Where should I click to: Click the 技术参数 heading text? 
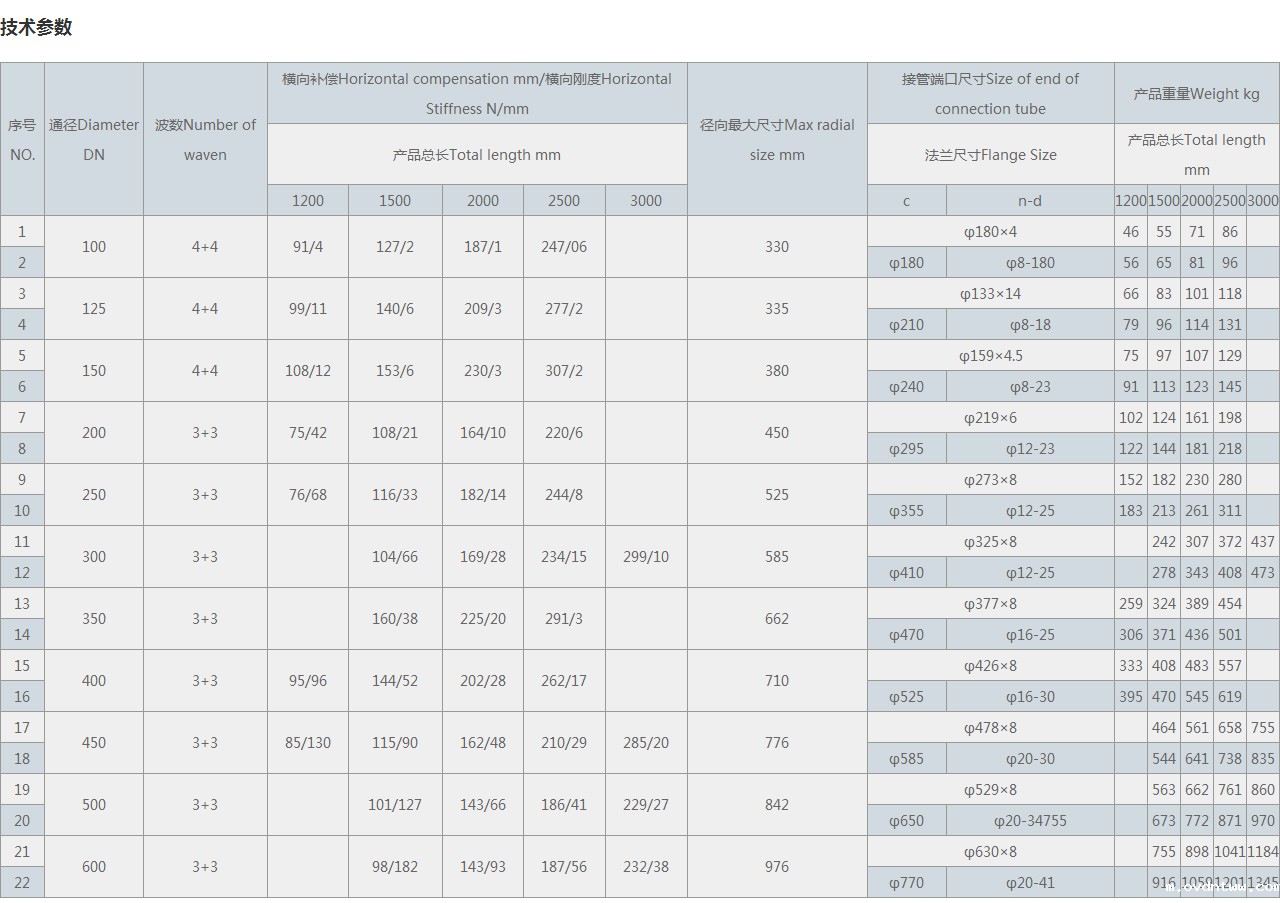click(x=36, y=28)
